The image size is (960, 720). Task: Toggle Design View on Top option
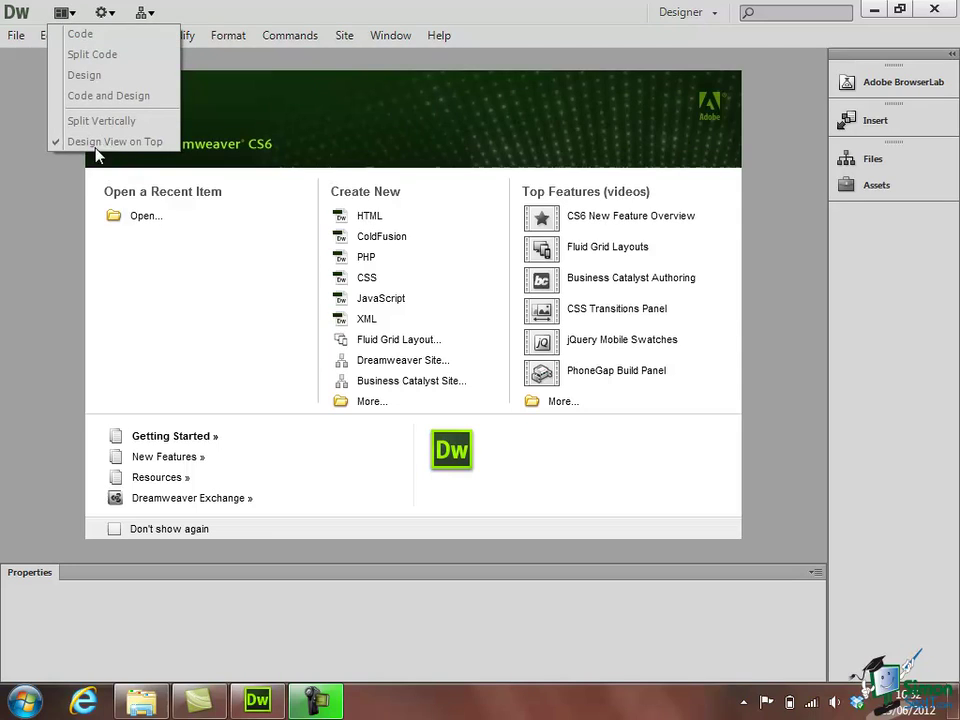114,141
